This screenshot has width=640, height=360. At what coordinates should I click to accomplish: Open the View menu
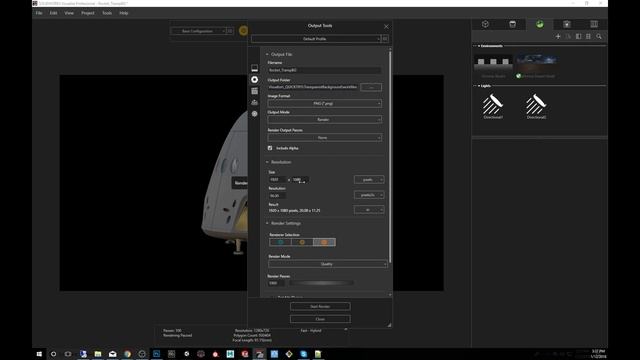pos(69,13)
